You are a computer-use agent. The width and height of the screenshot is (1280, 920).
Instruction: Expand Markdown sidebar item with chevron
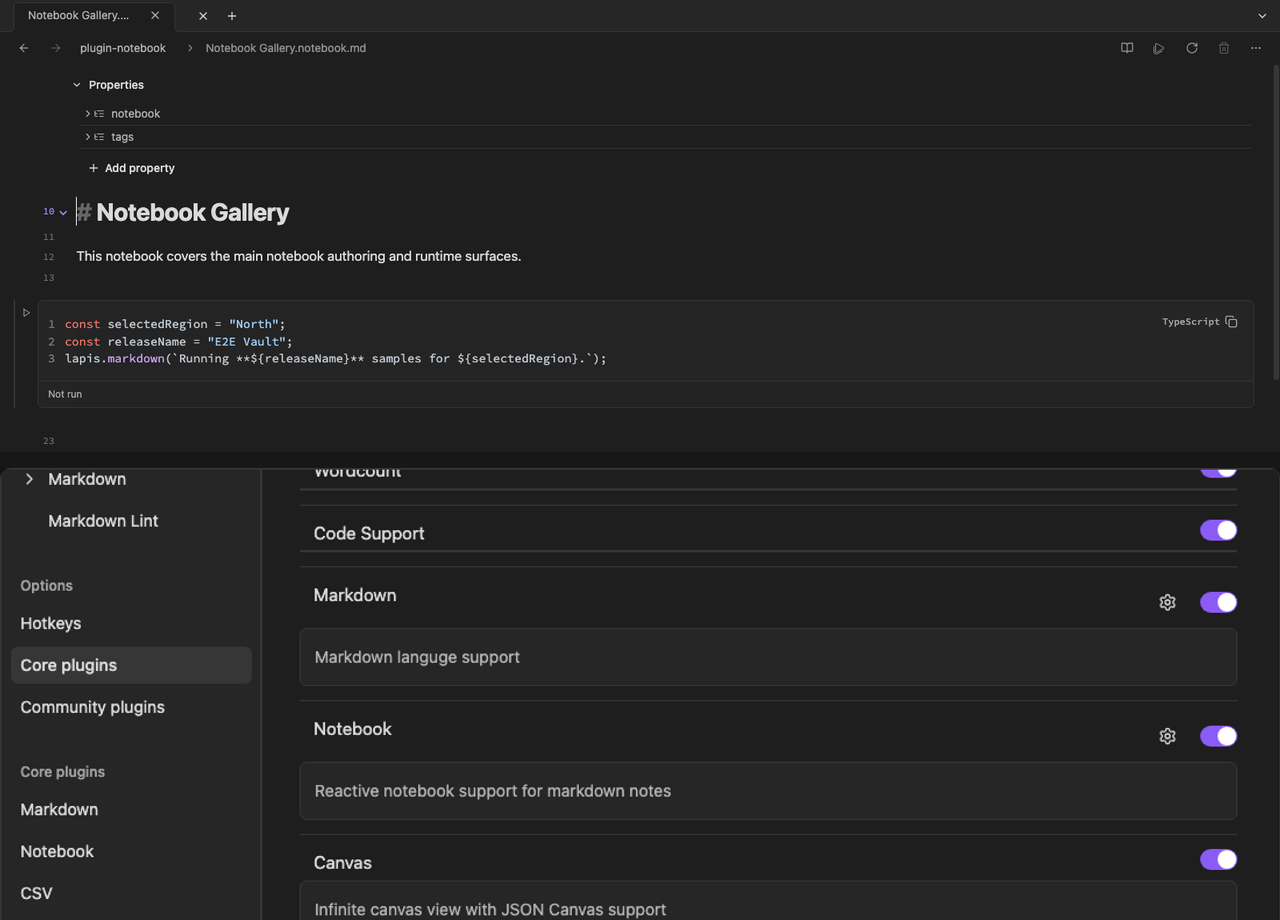[x=29, y=479]
